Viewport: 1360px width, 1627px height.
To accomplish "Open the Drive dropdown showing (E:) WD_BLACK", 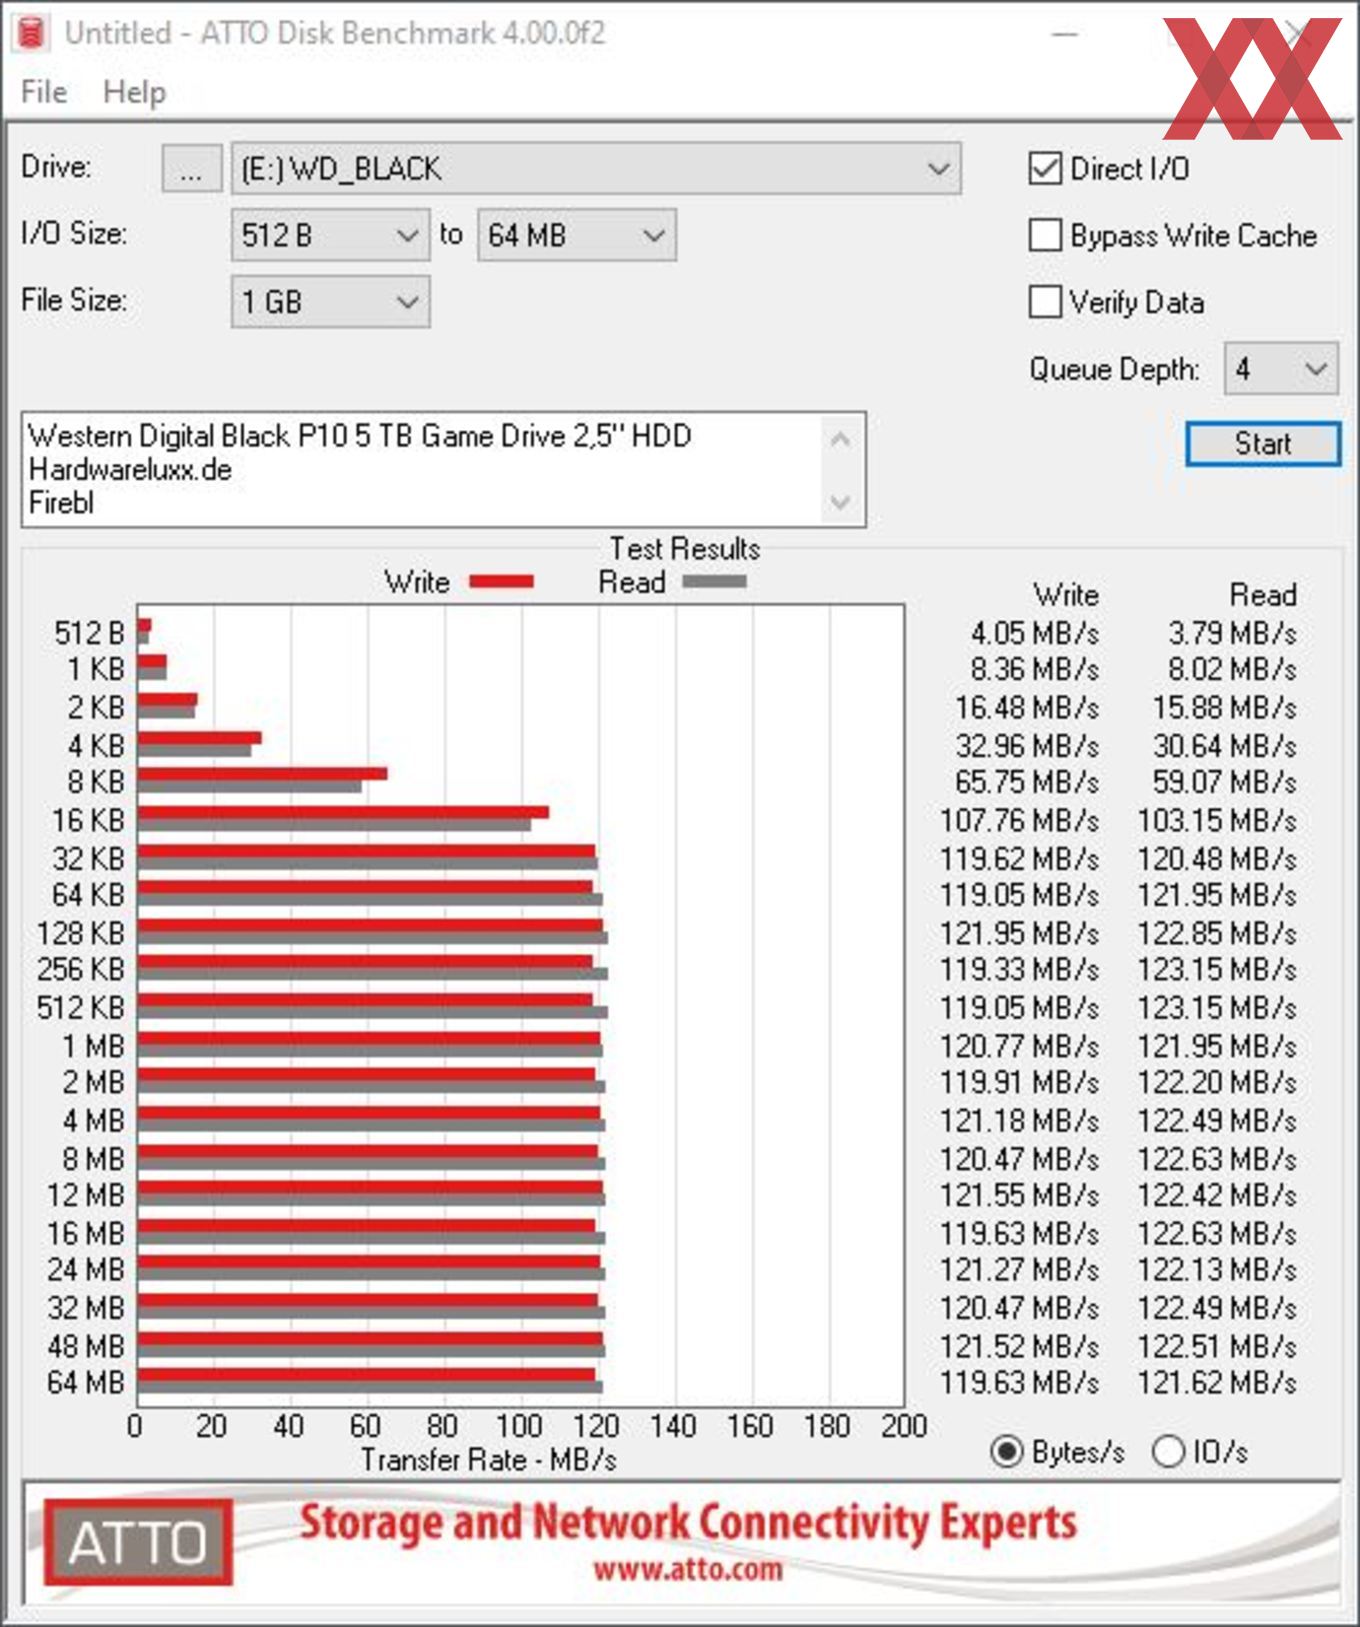I will click(596, 168).
